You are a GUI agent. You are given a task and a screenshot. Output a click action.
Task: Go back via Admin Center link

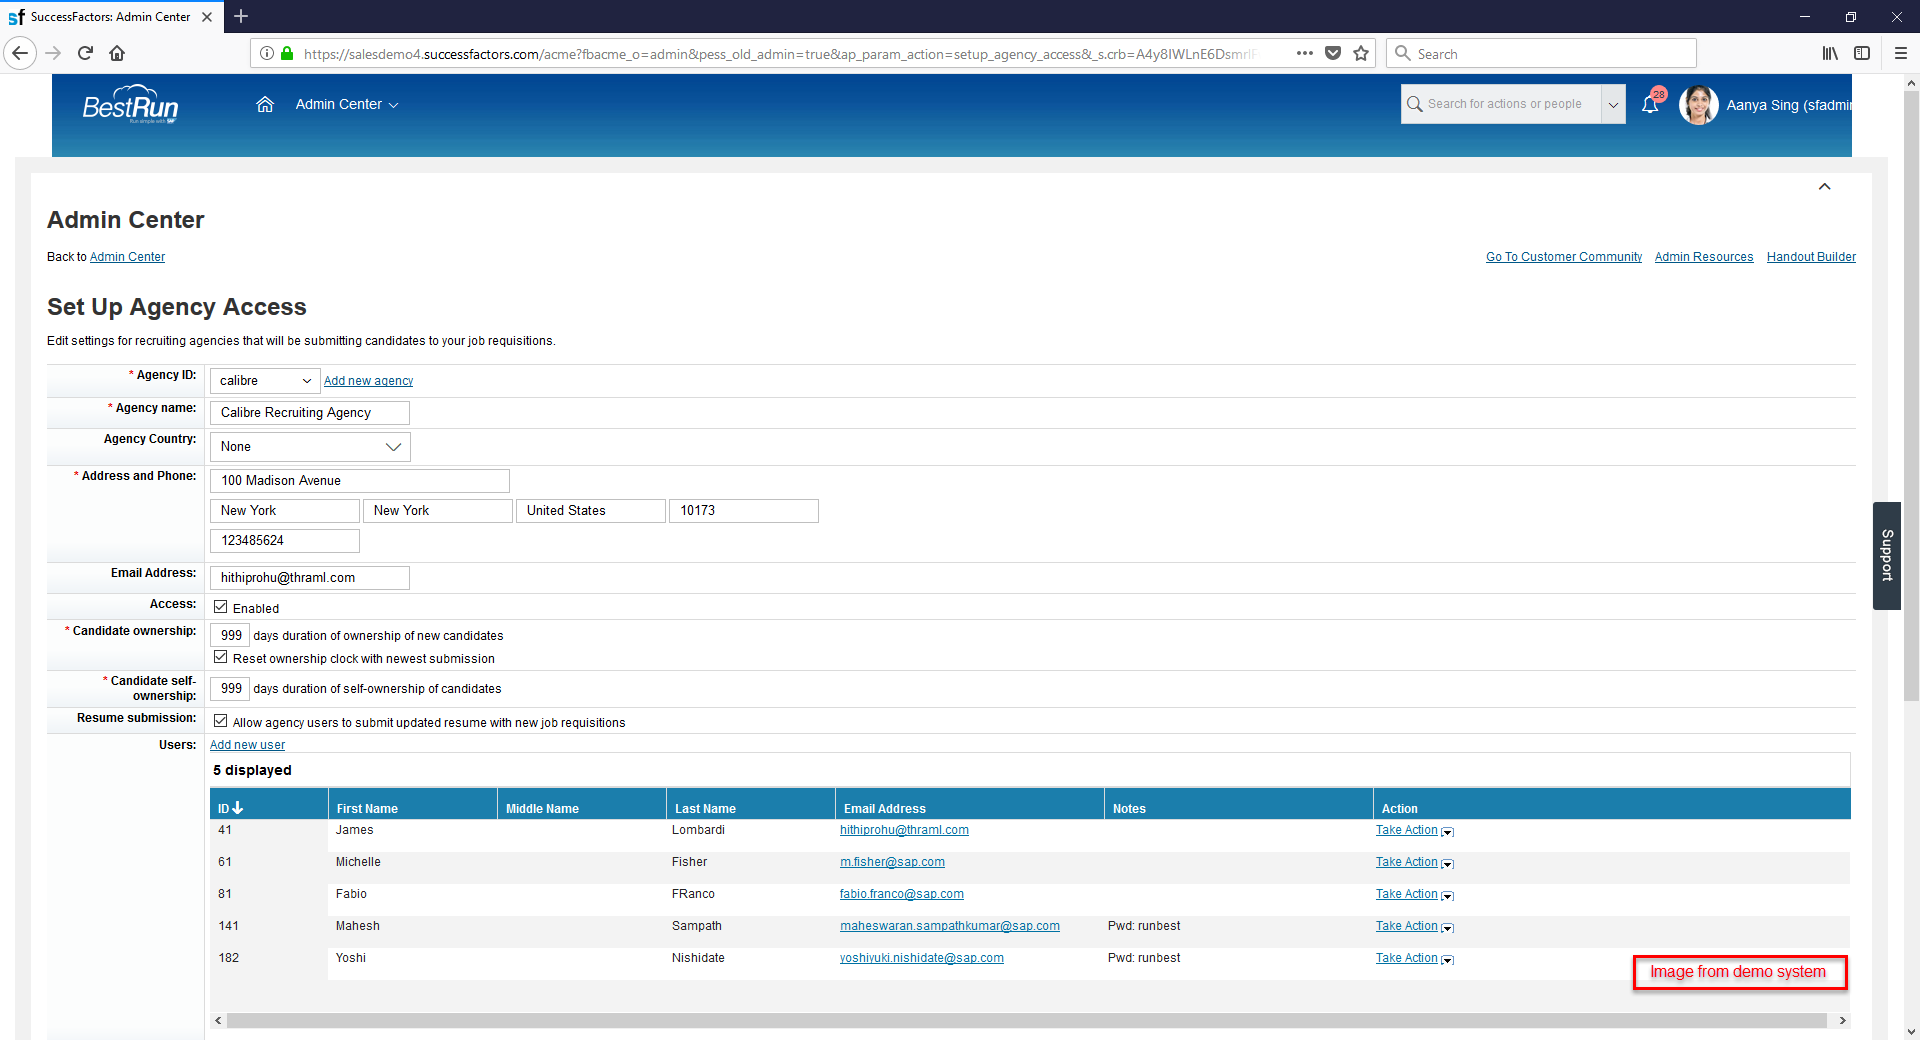pyautogui.click(x=127, y=257)
